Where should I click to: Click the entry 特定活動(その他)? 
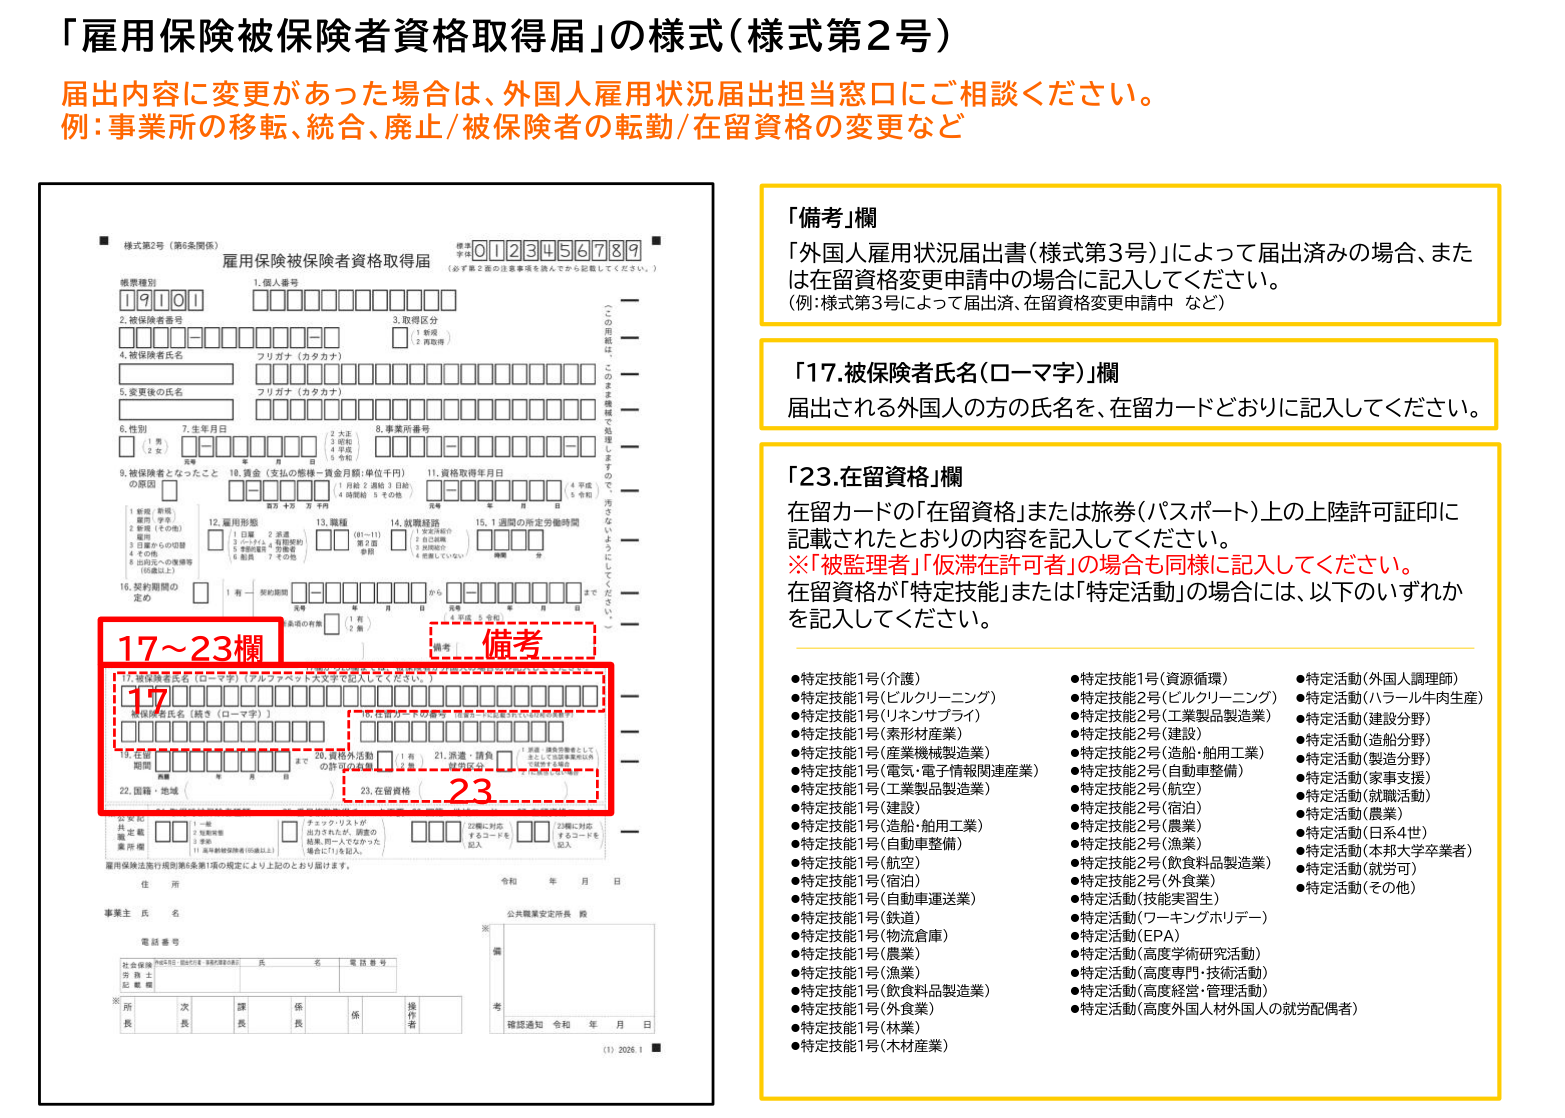coord(1356,888)
